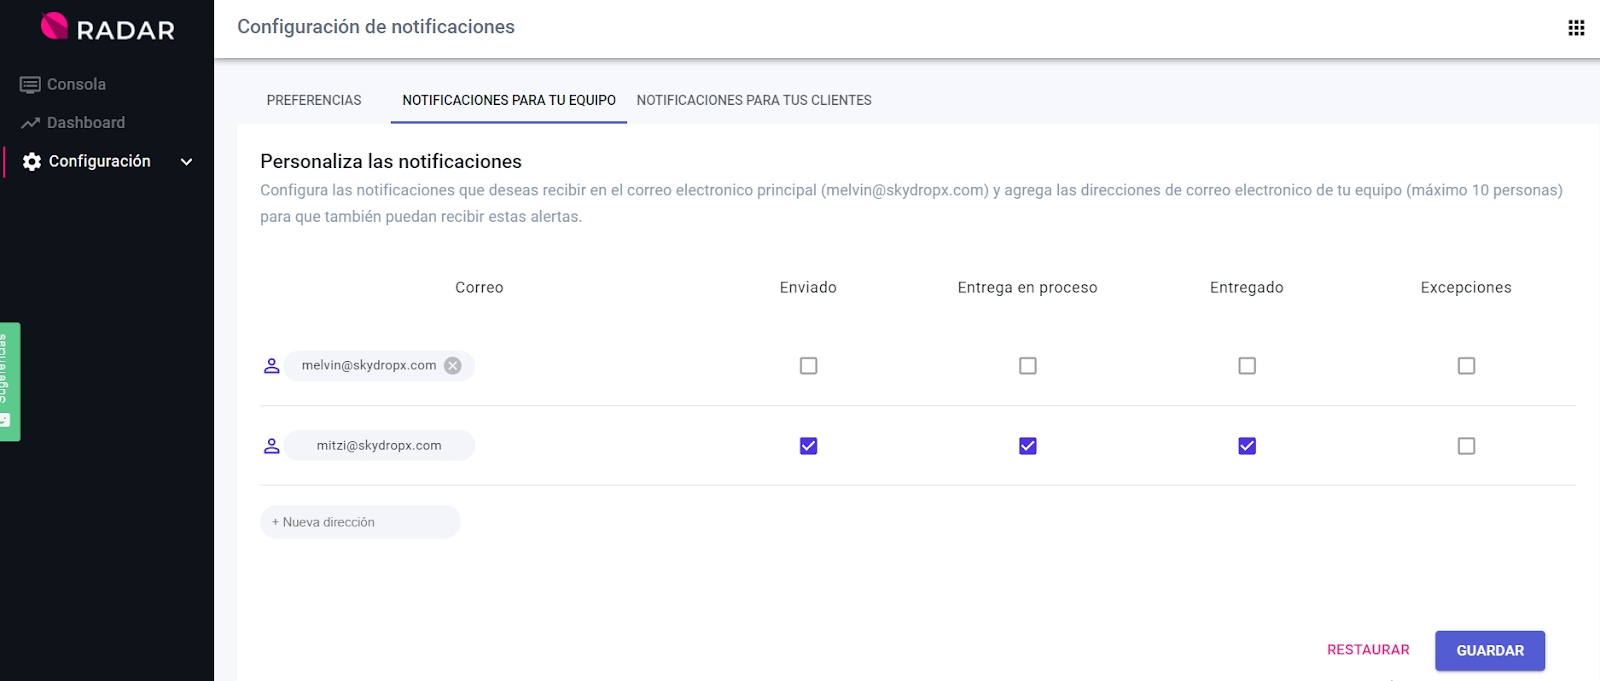Click the user icon beside melvin@skydropx.com
1600x681 pixels.
271,366
